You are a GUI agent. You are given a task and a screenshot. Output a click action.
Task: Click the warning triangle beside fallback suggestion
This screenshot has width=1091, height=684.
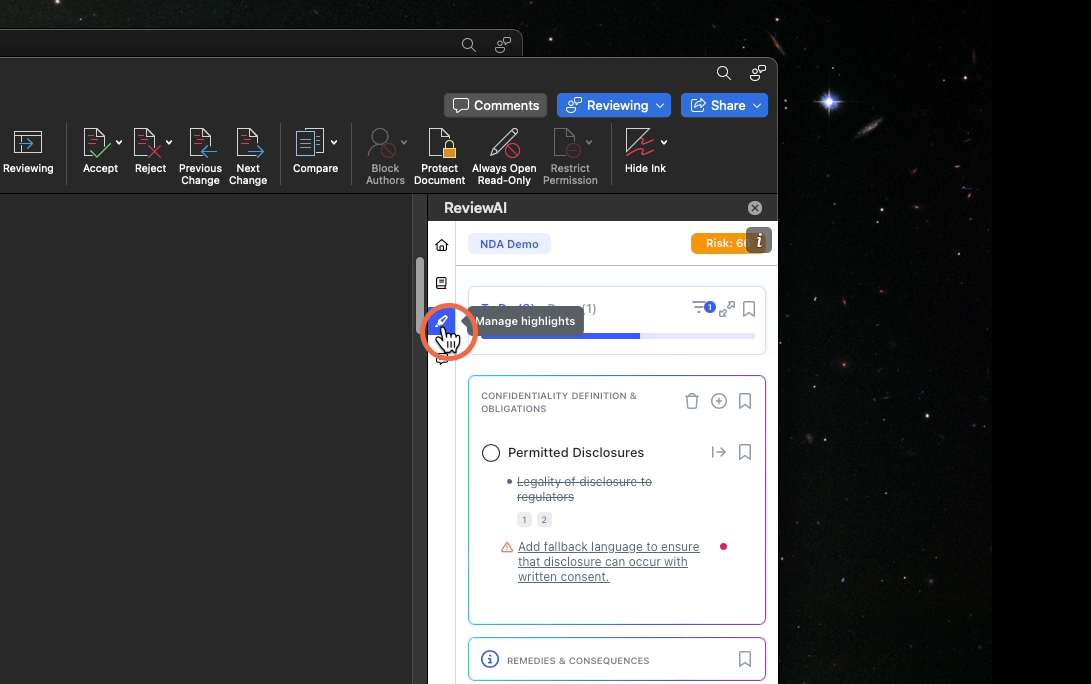click(x=507, y=547)
